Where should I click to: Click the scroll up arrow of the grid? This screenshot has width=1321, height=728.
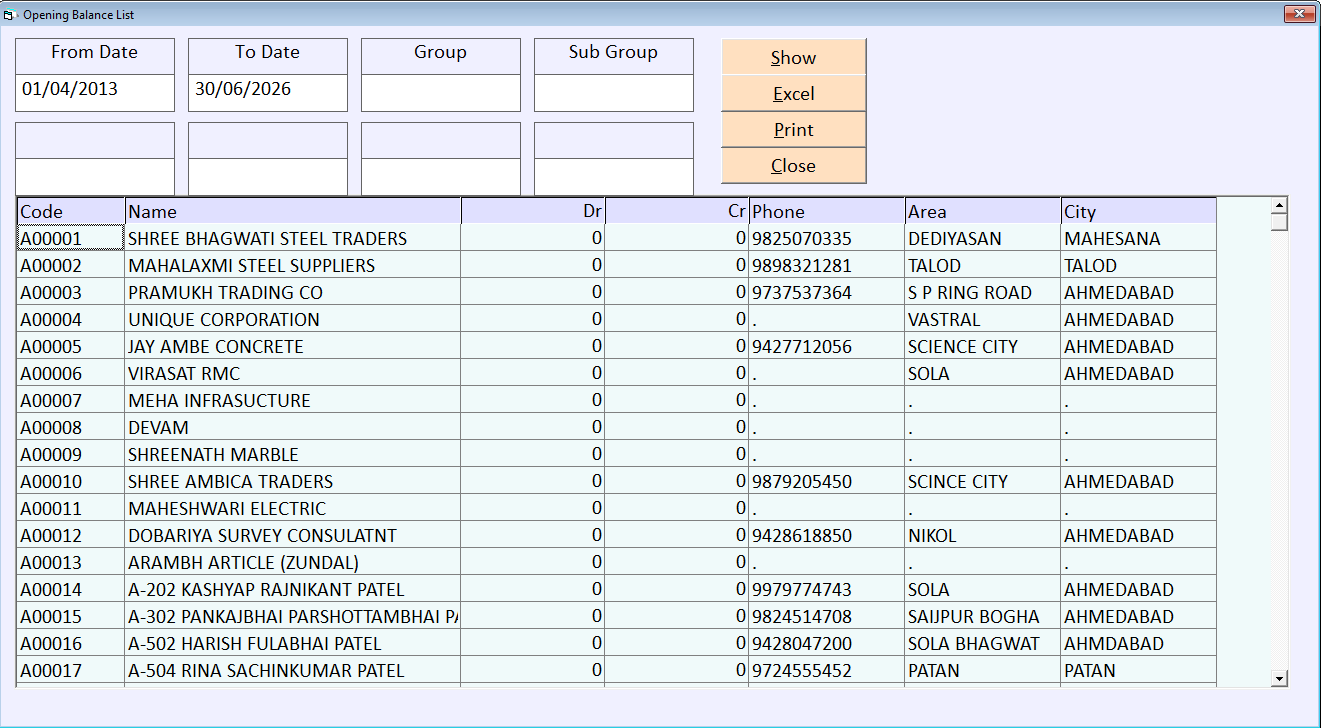1279,206
